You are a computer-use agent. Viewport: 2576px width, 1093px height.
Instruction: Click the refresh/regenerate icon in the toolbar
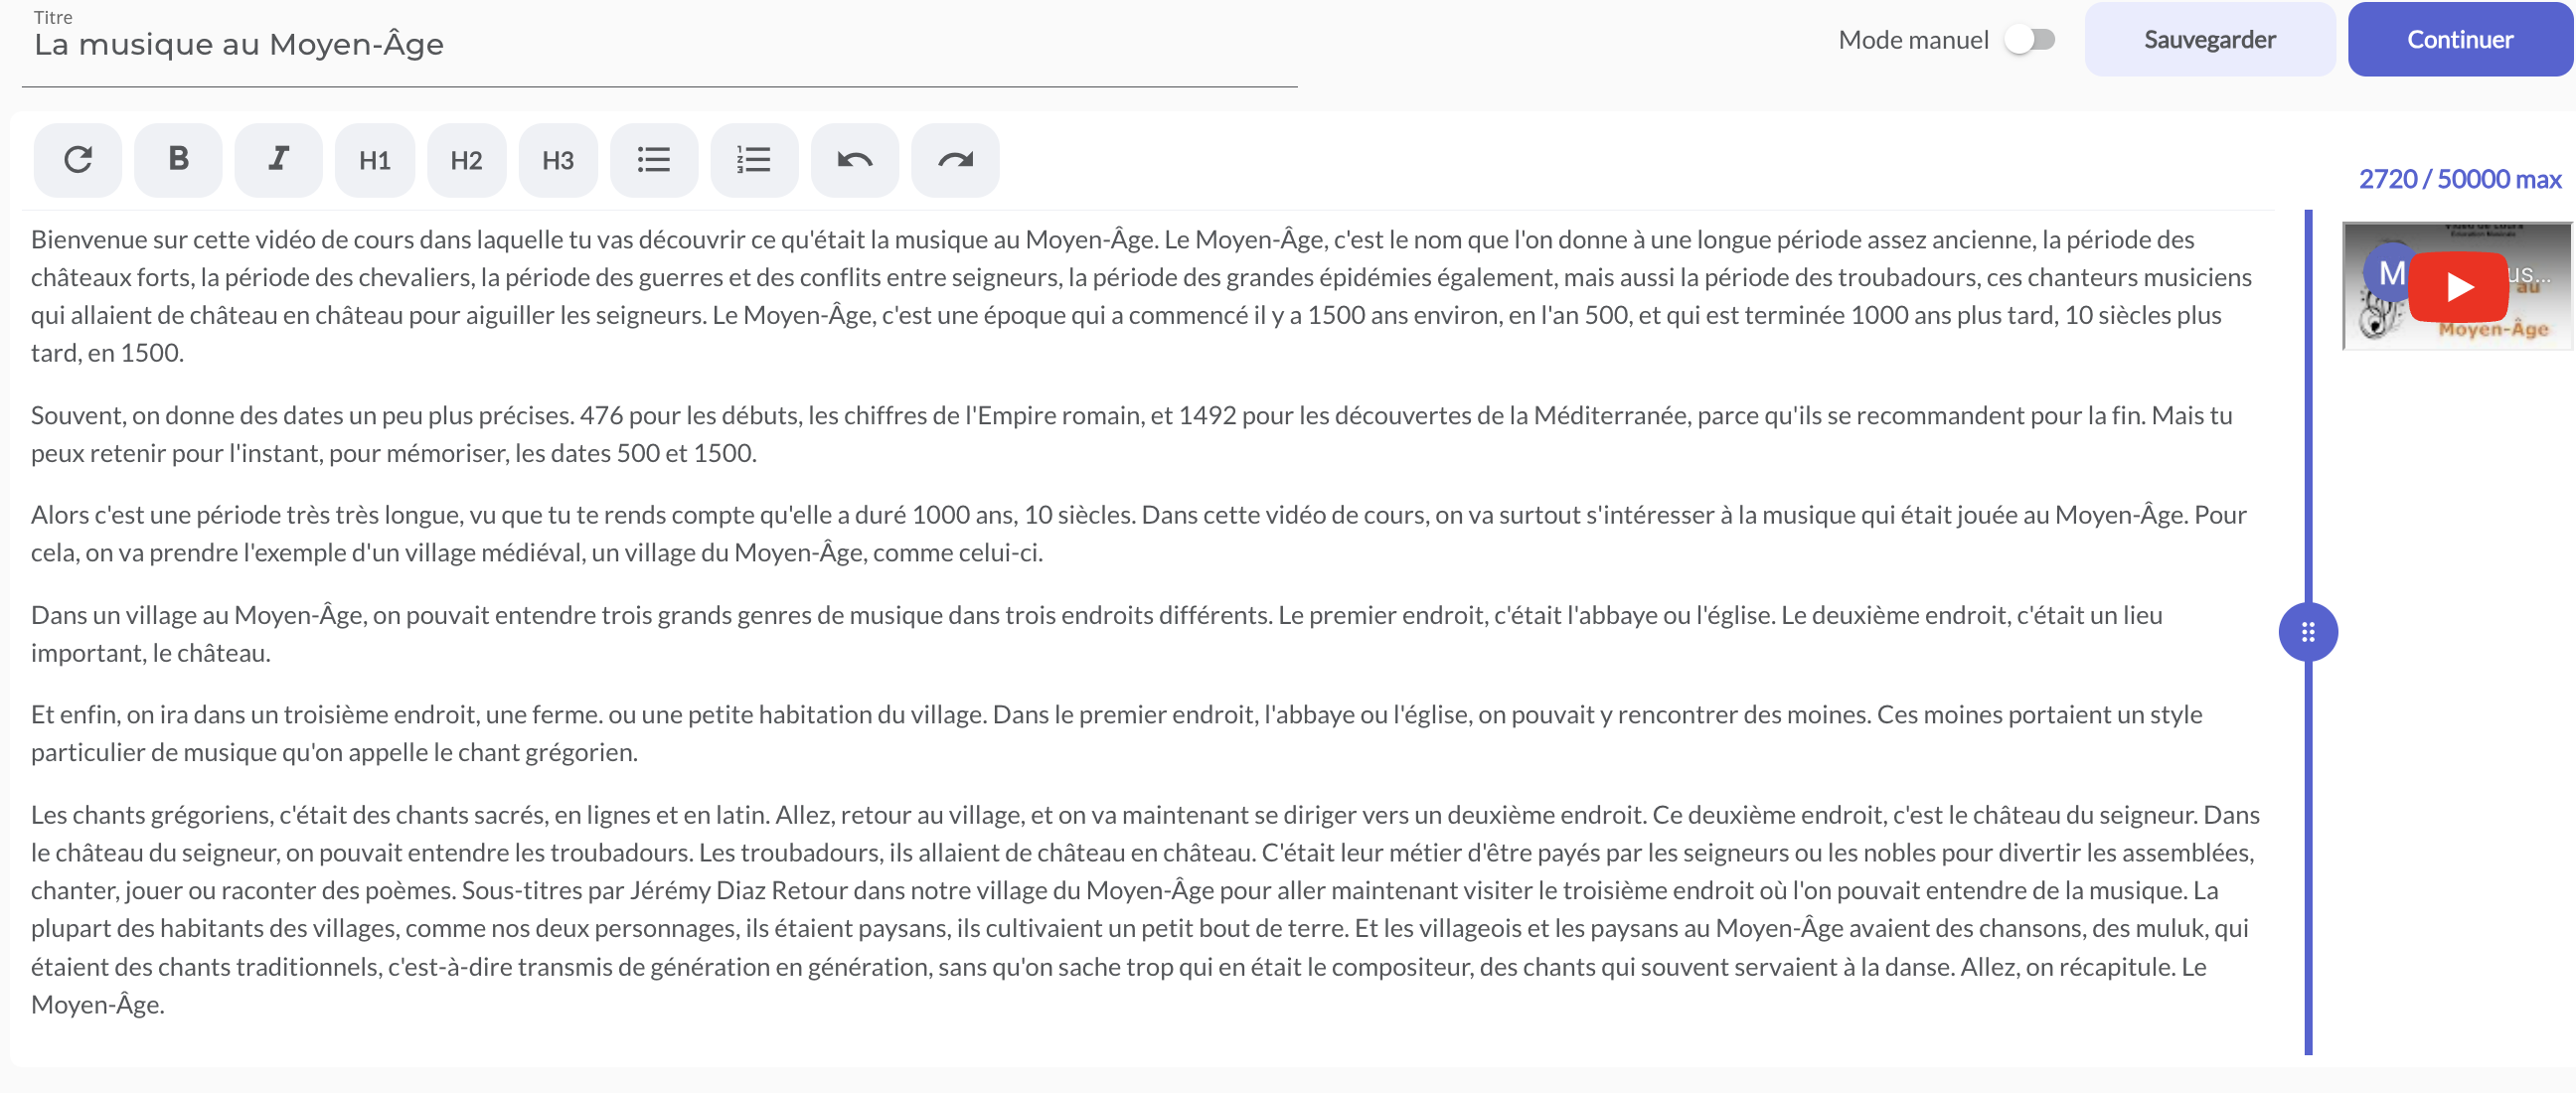(78, 160)
